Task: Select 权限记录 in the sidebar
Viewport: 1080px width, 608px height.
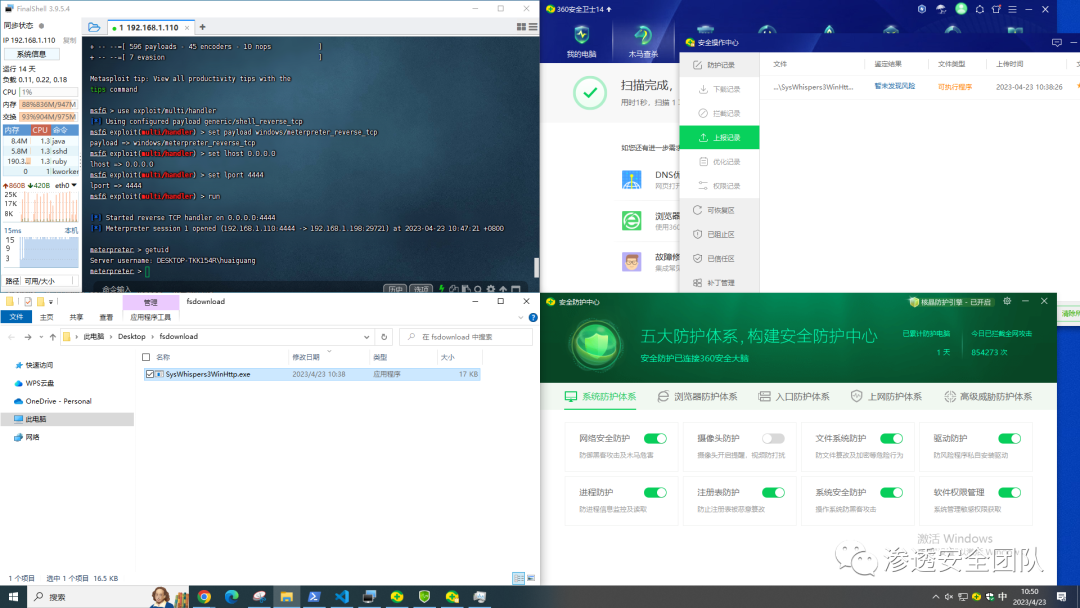Action: (720, 186)
